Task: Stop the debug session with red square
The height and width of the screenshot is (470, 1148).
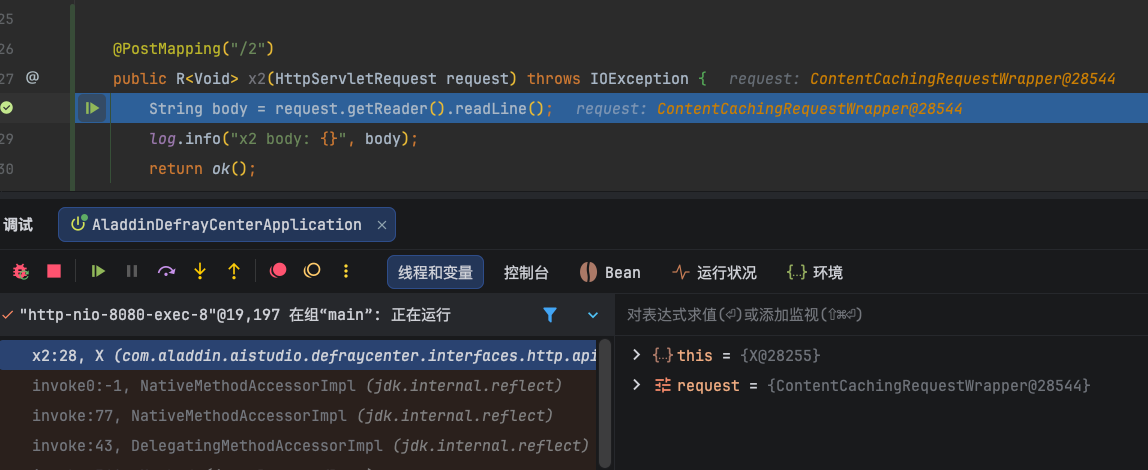Action: (x=54, y=271)
